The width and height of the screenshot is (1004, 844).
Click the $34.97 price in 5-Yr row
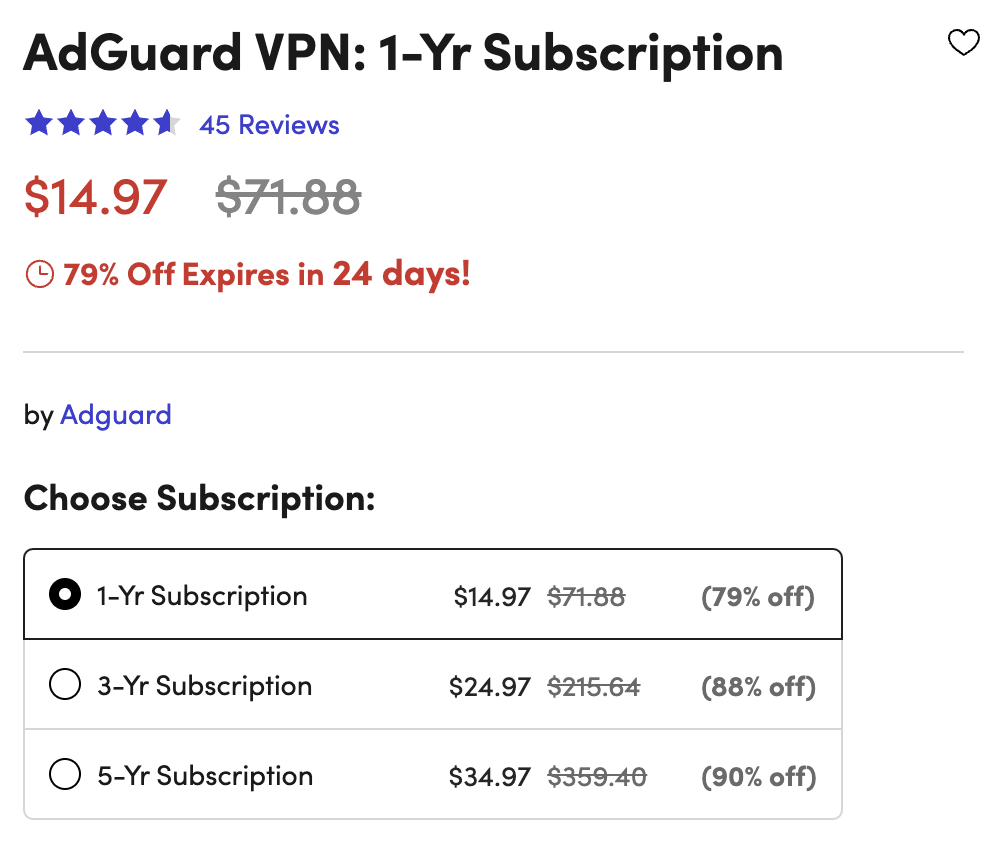490,777
